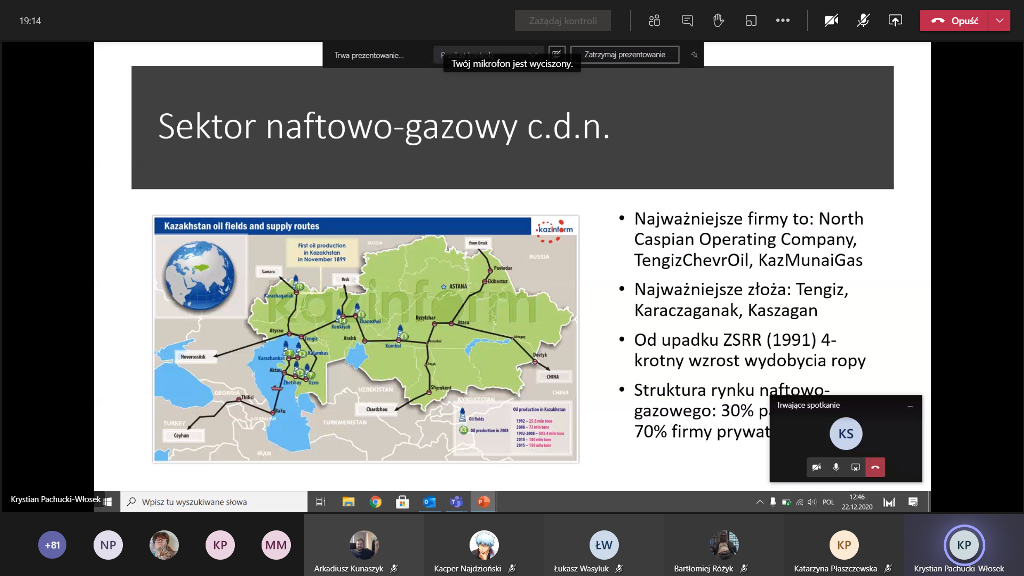The image size is (1024, 576).
Task: Click microphone icon in Trwające spotkanie popup
Action: point(836,467)
